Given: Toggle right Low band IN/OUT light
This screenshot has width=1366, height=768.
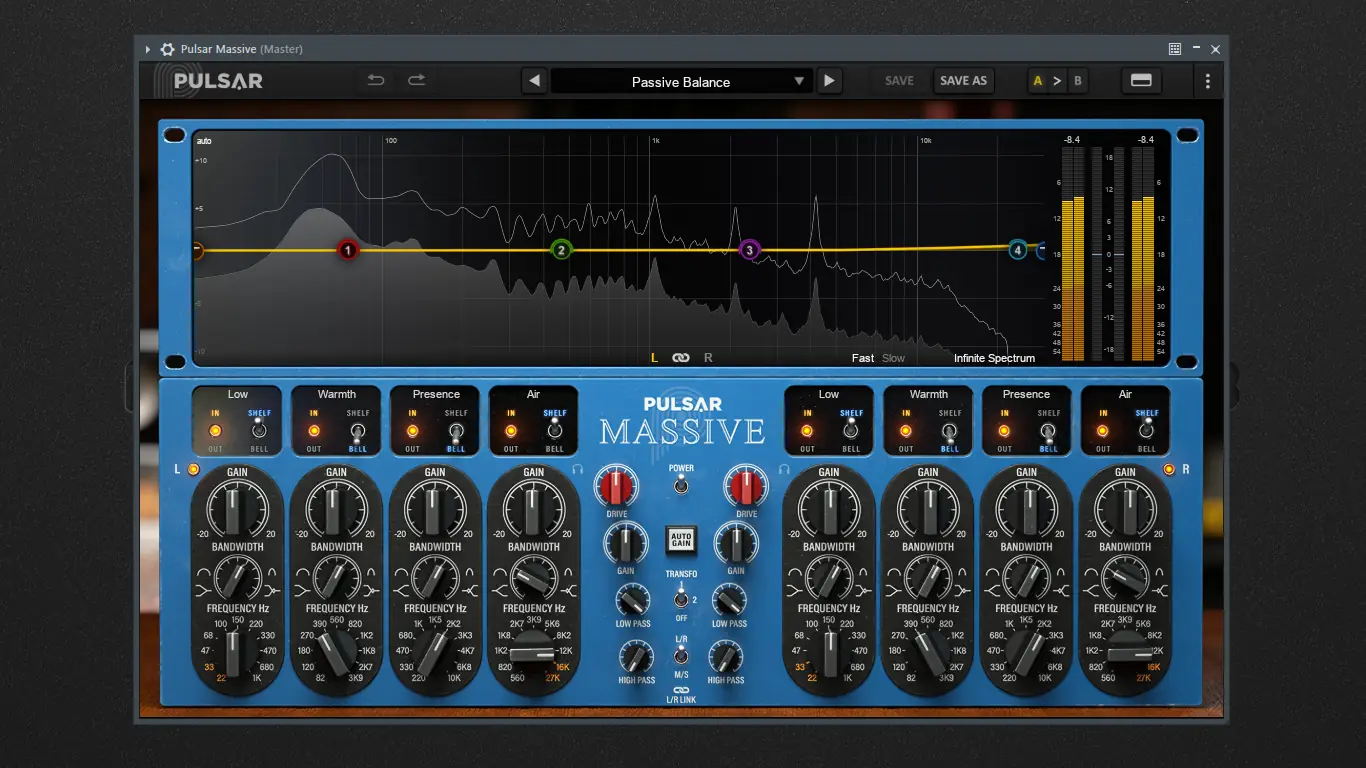Looking at the screenshot, I should (807, 431).
